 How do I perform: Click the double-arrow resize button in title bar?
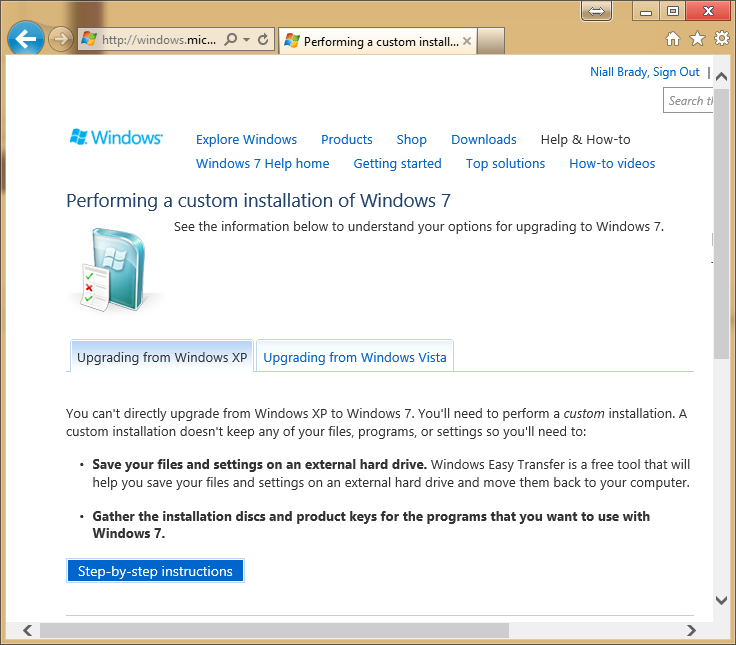tap(596, 11)
